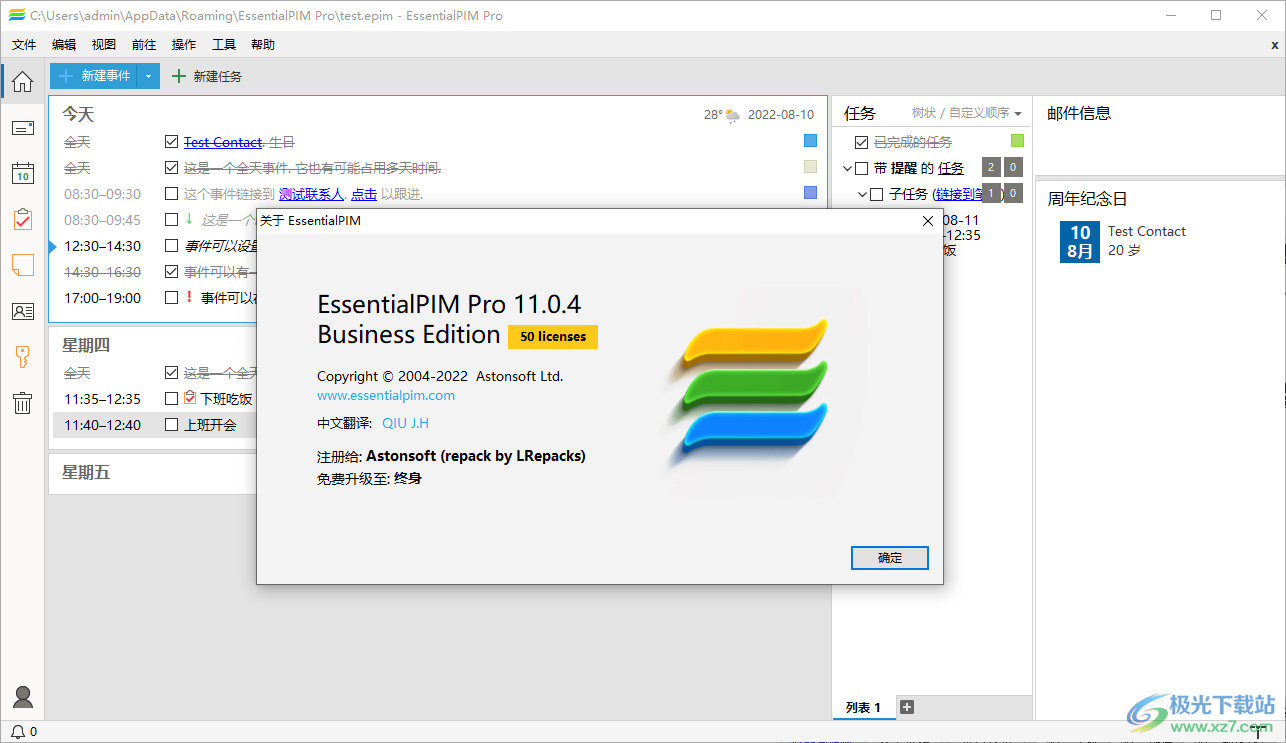Collapse the 子任务 tree node
1286x743 pixels.
(863, 194)
